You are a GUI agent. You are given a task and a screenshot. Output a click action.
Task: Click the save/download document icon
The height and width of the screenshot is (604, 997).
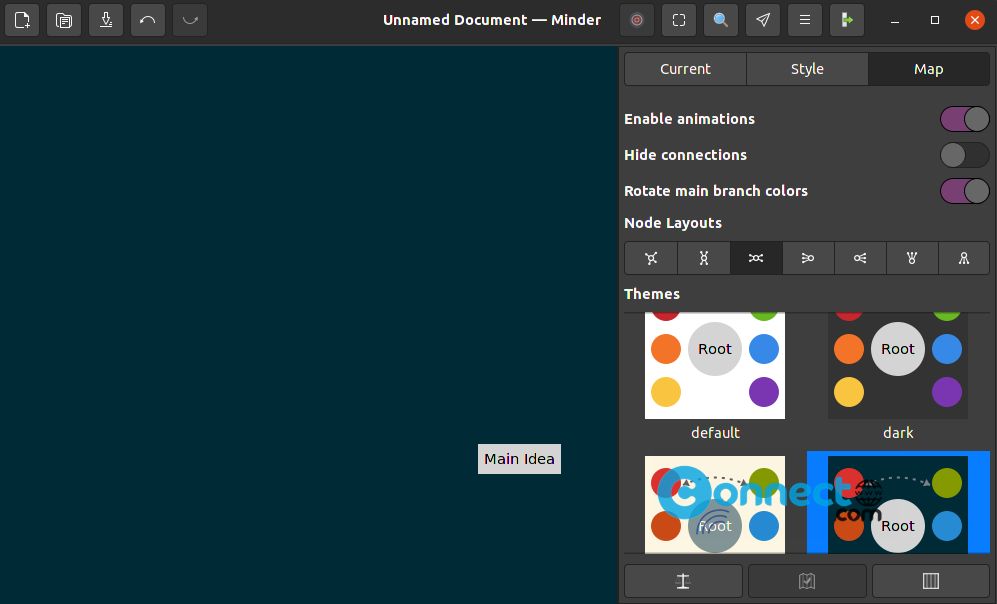coord(106,20)
